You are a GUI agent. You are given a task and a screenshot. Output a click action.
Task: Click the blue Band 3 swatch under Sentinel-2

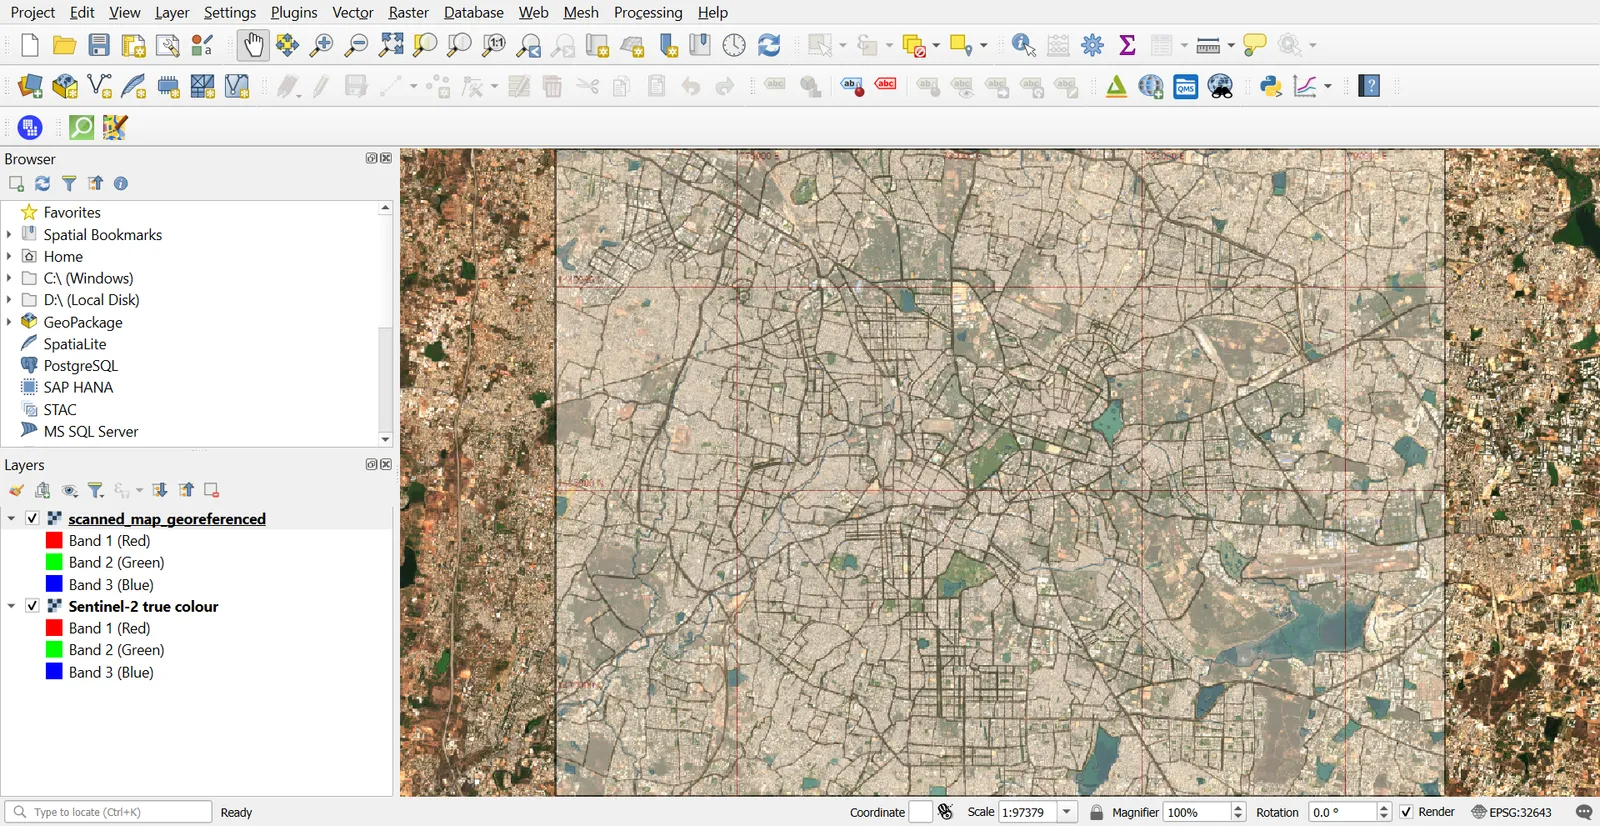pyautogui.click(x=54, y=672)
